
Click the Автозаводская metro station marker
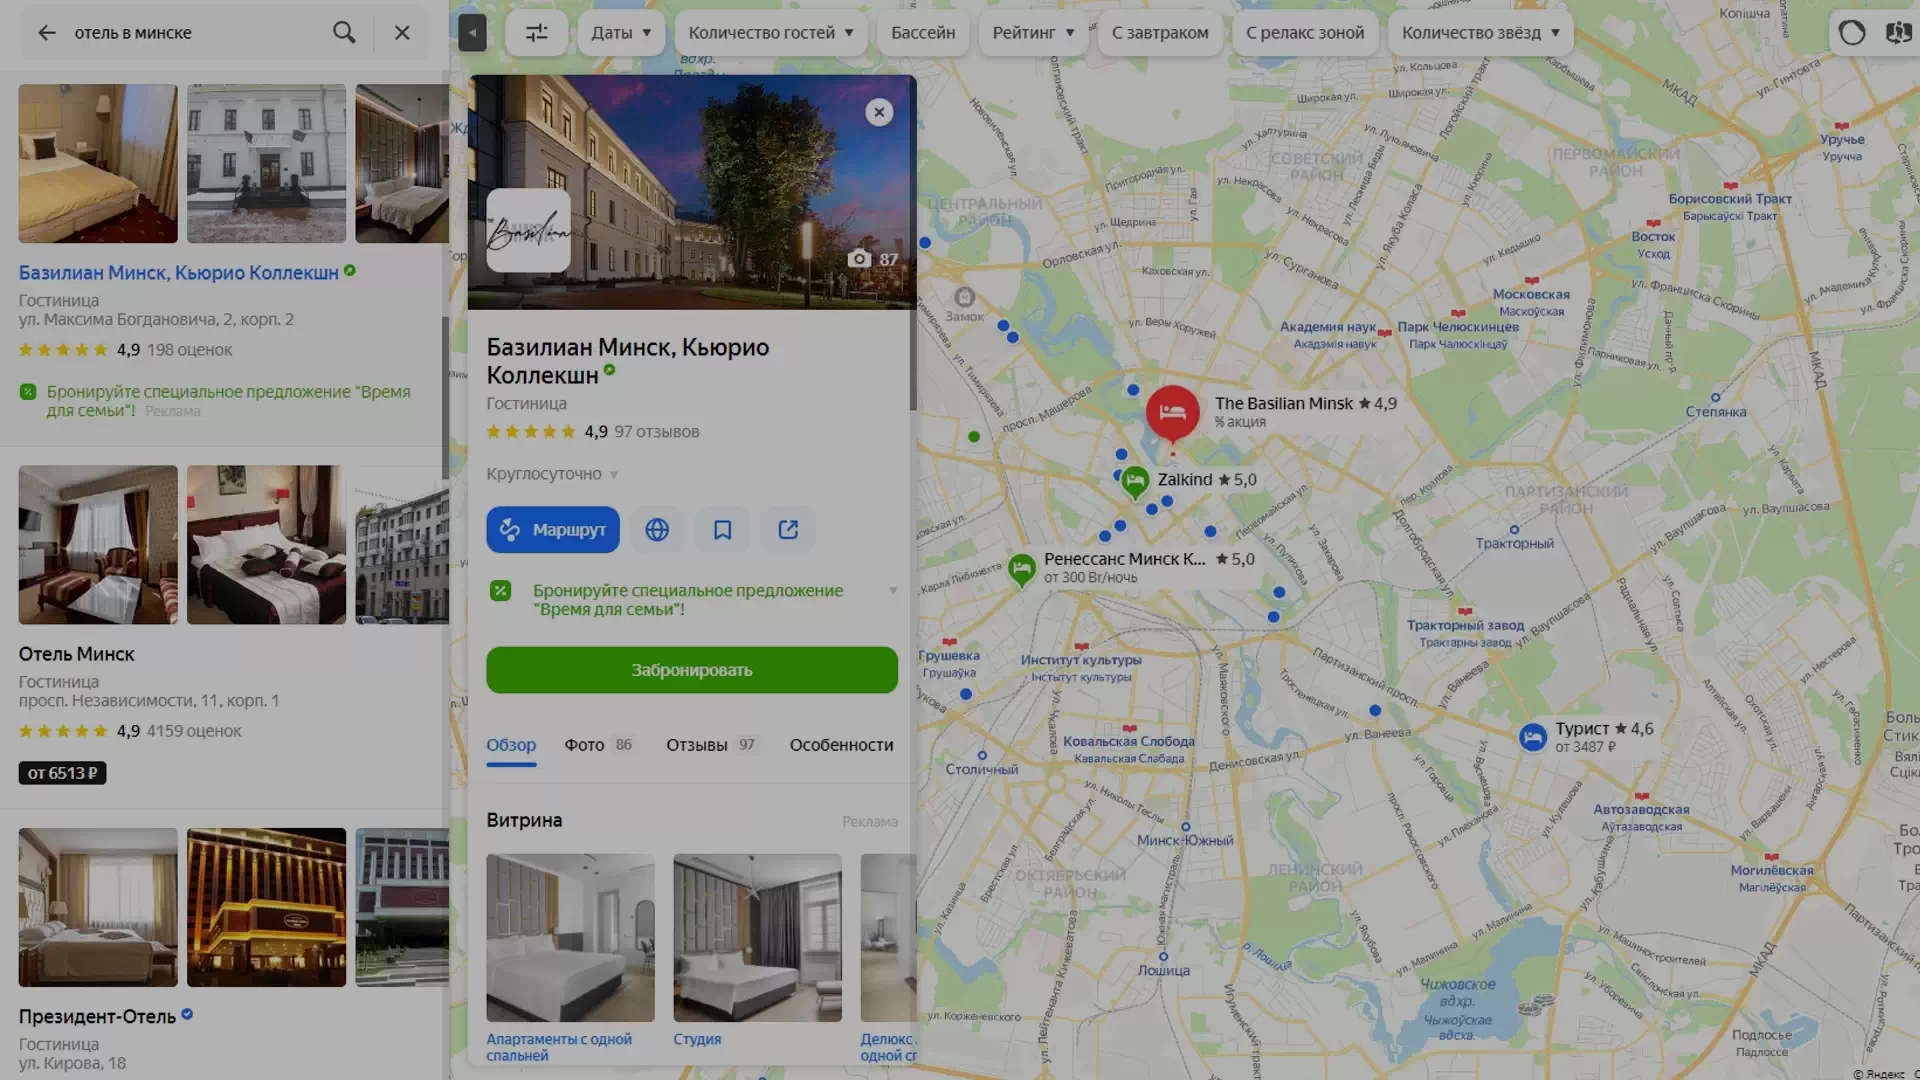coord(1641,797)
